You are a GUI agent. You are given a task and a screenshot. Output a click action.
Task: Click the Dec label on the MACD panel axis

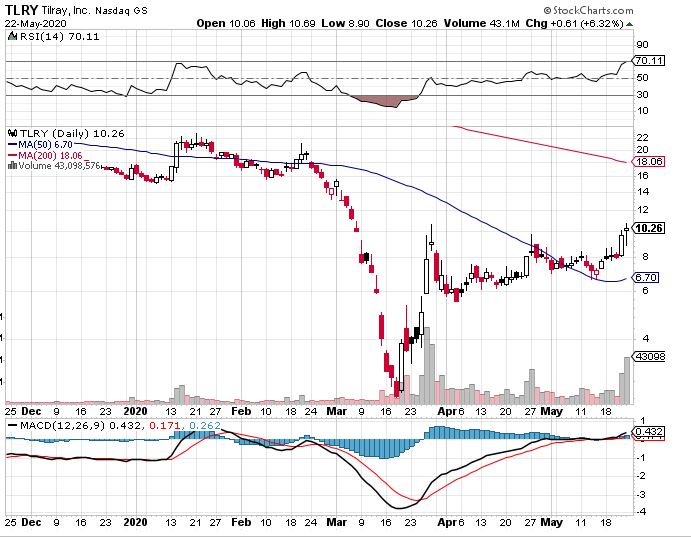[x=31, y=522]
